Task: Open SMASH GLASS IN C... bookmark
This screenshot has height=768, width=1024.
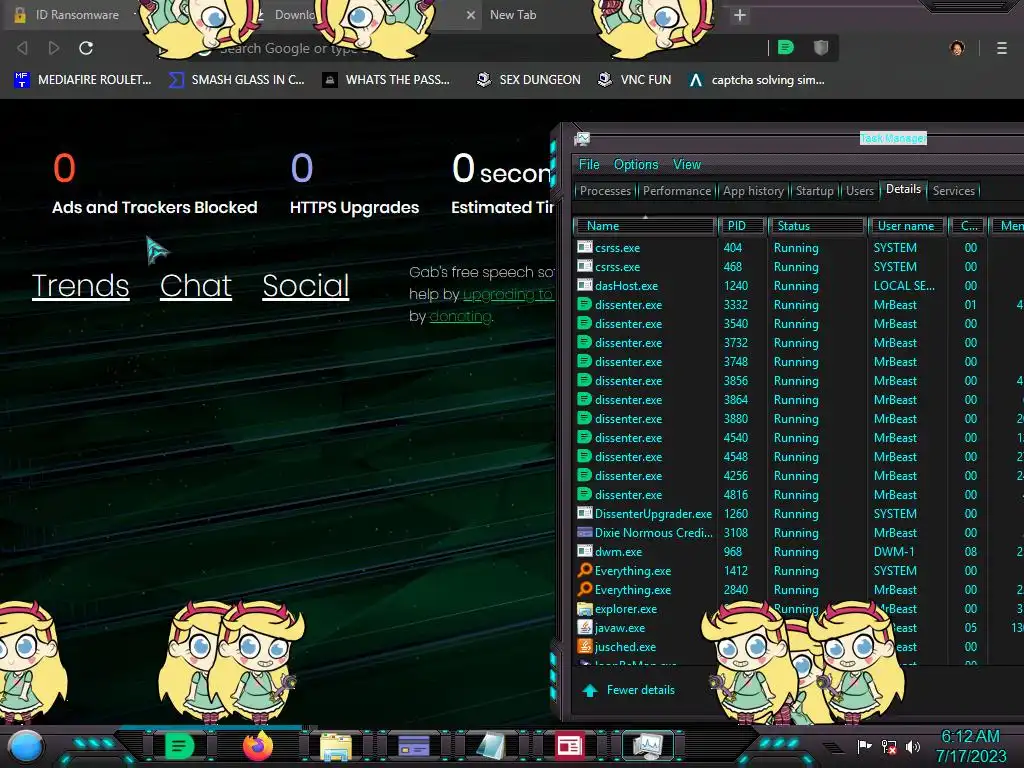Action: 236,80
